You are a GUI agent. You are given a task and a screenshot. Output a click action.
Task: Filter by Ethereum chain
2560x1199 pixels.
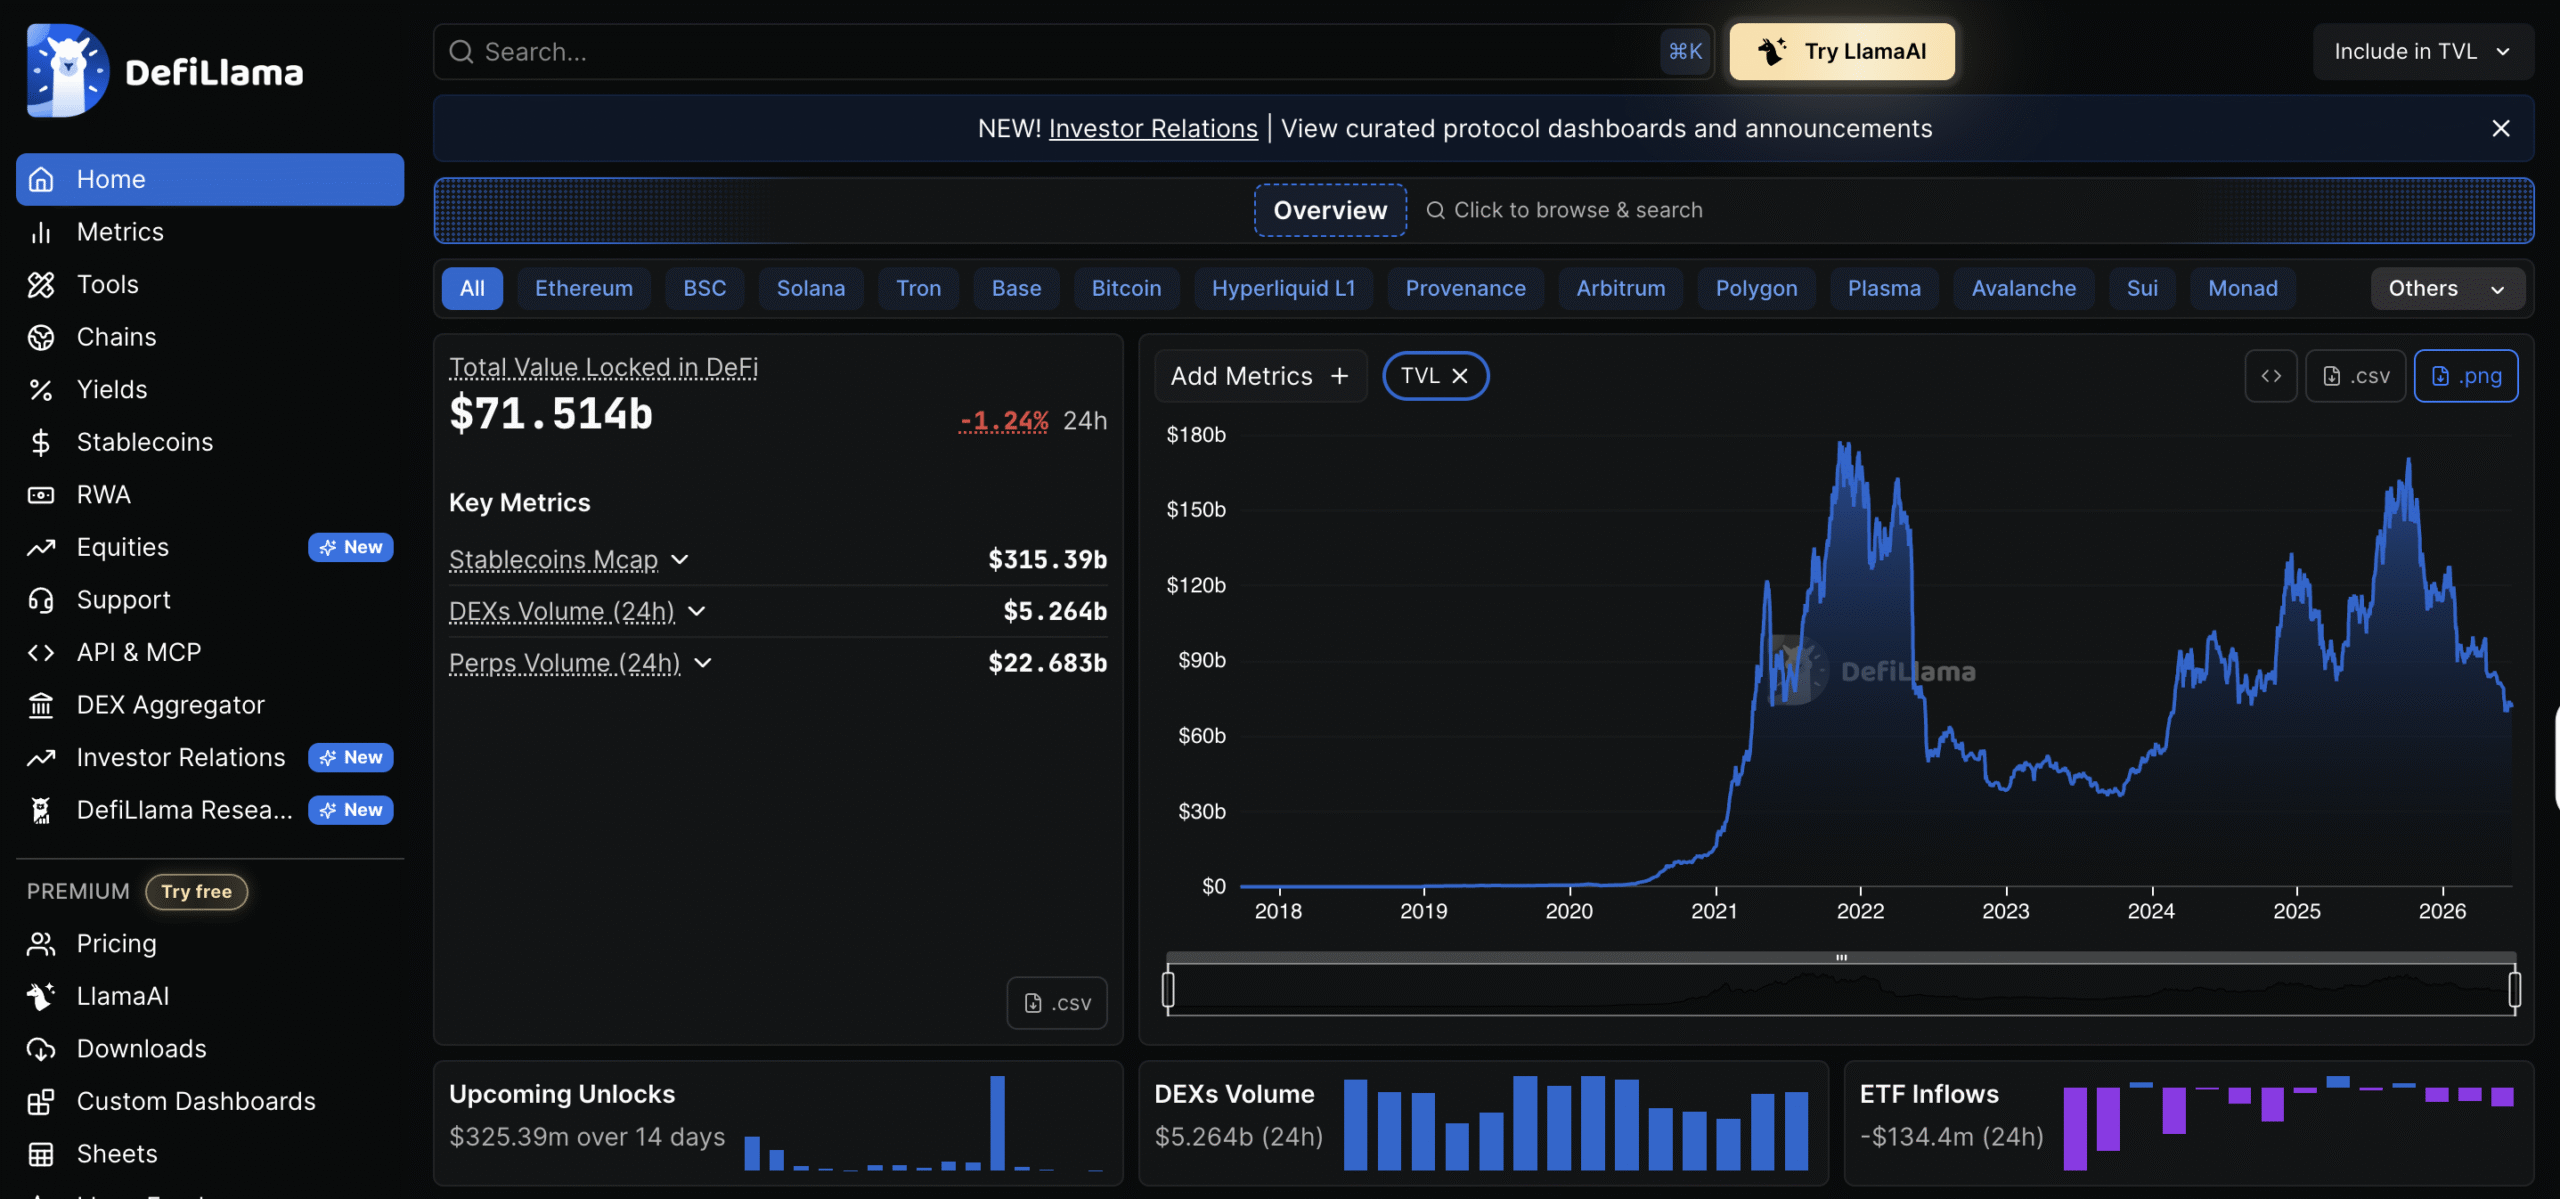pos(584,289)
